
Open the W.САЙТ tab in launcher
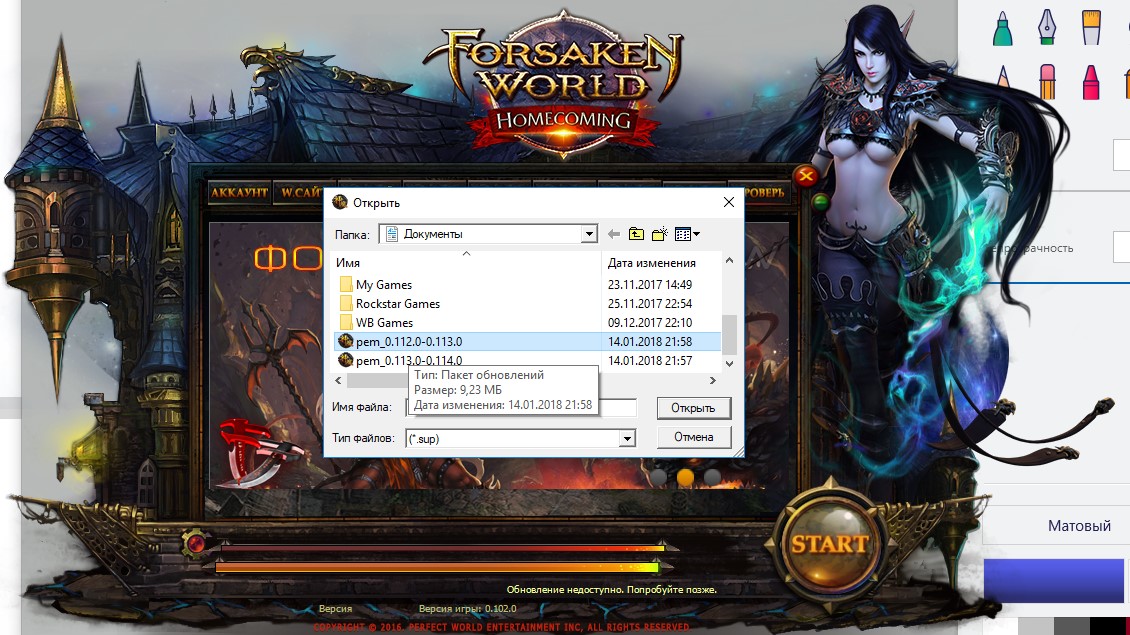tap(300, 192)
